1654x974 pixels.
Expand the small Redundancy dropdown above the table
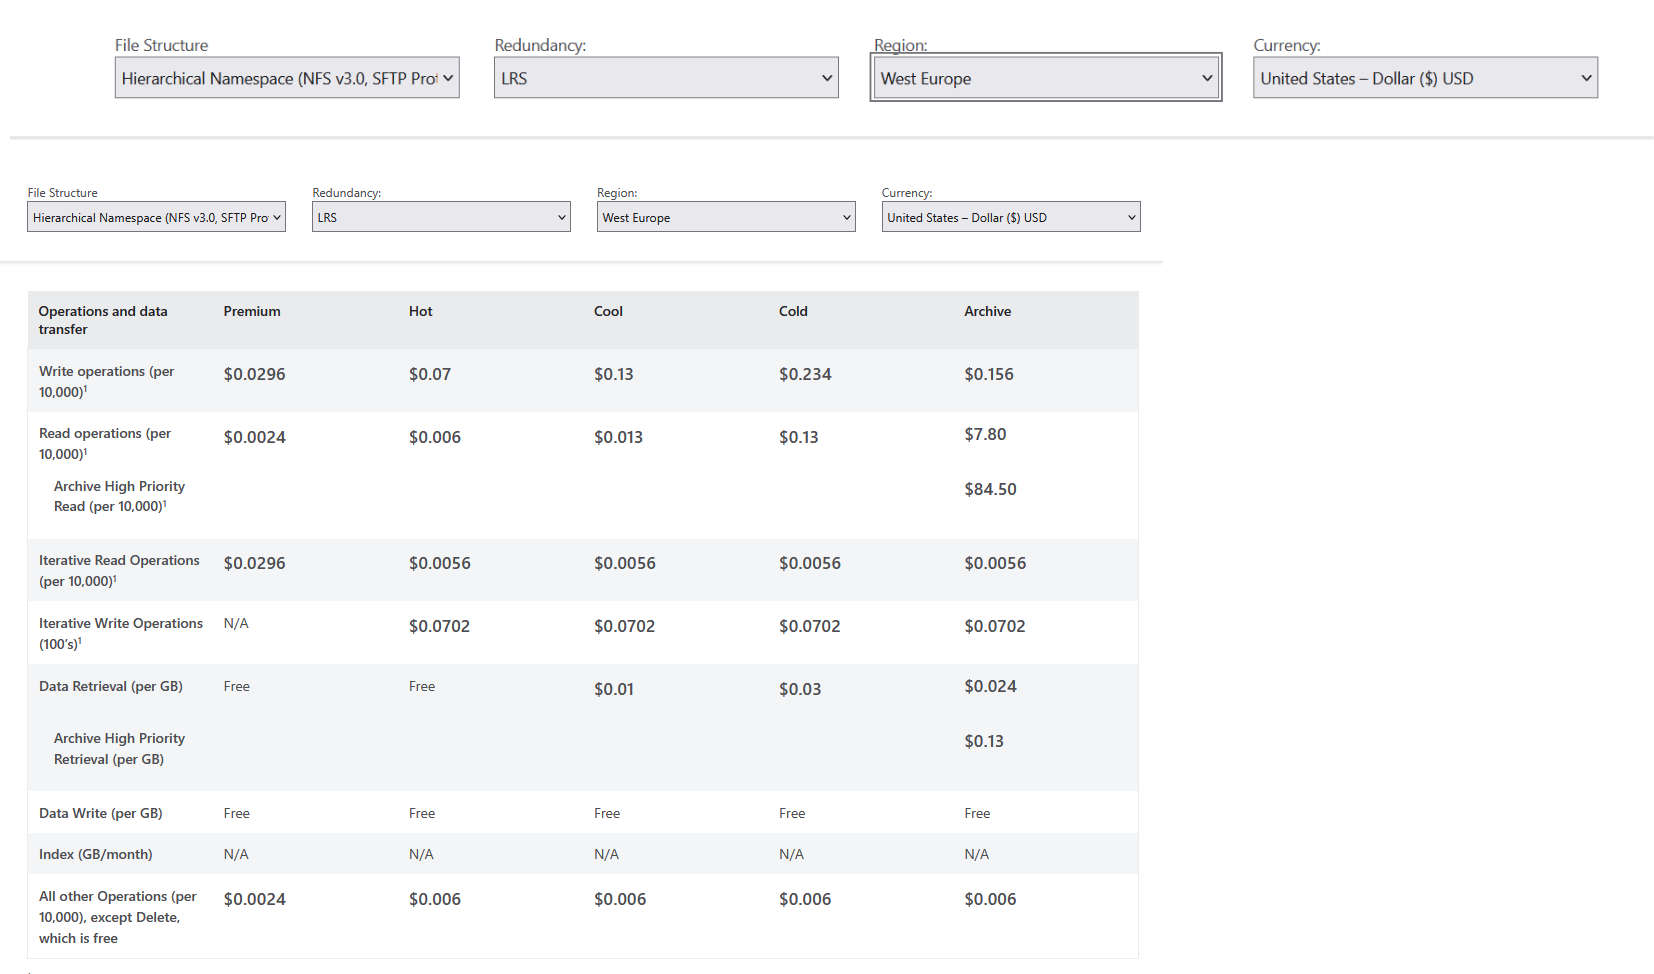[x=440, y=217]
